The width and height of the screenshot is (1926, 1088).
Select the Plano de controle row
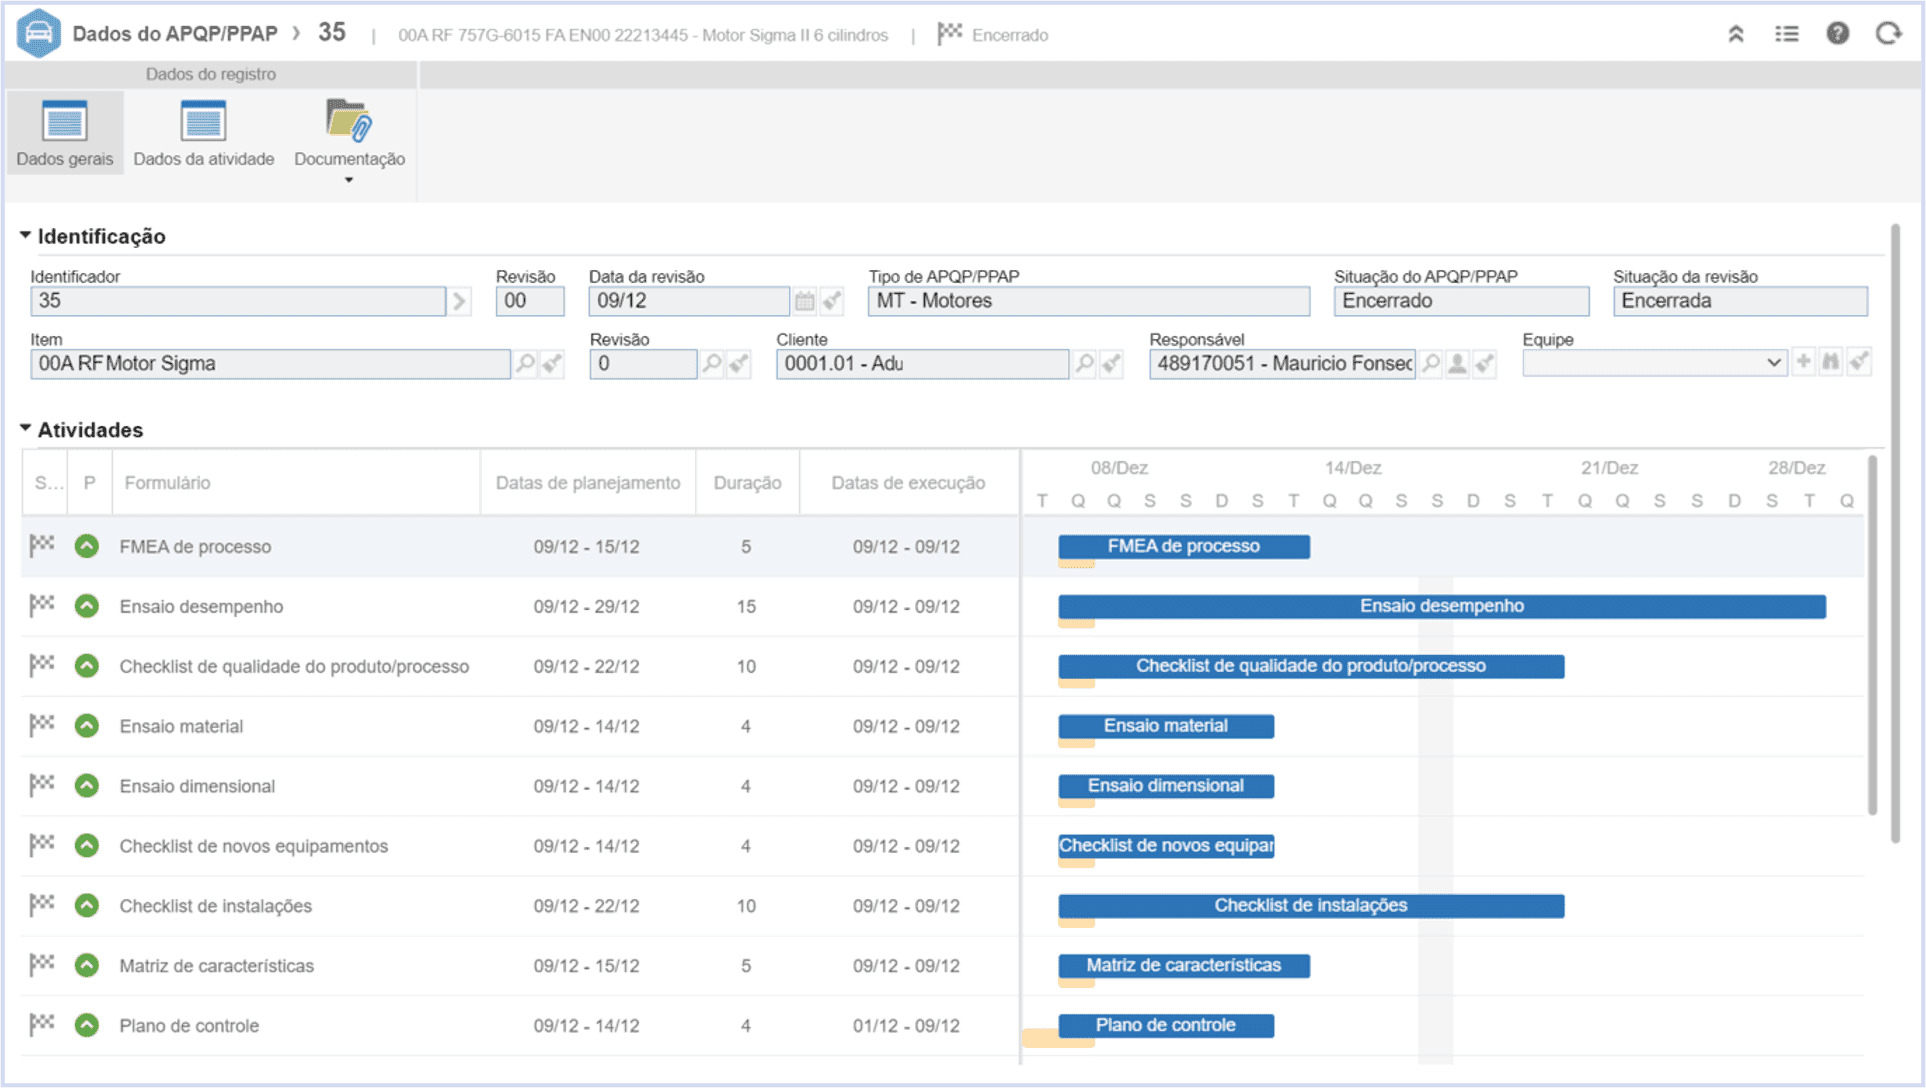coord(520,1025)
